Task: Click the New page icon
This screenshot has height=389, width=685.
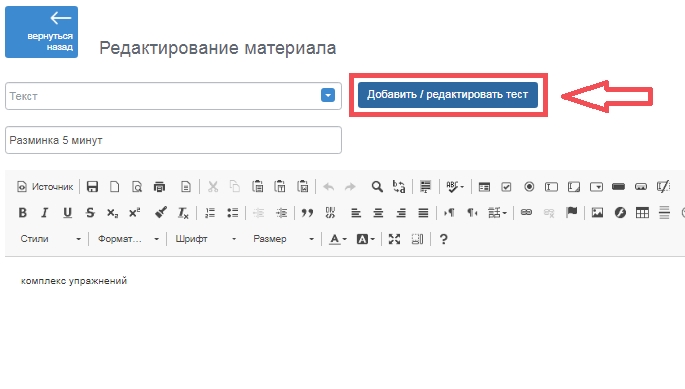Action: 114,187
